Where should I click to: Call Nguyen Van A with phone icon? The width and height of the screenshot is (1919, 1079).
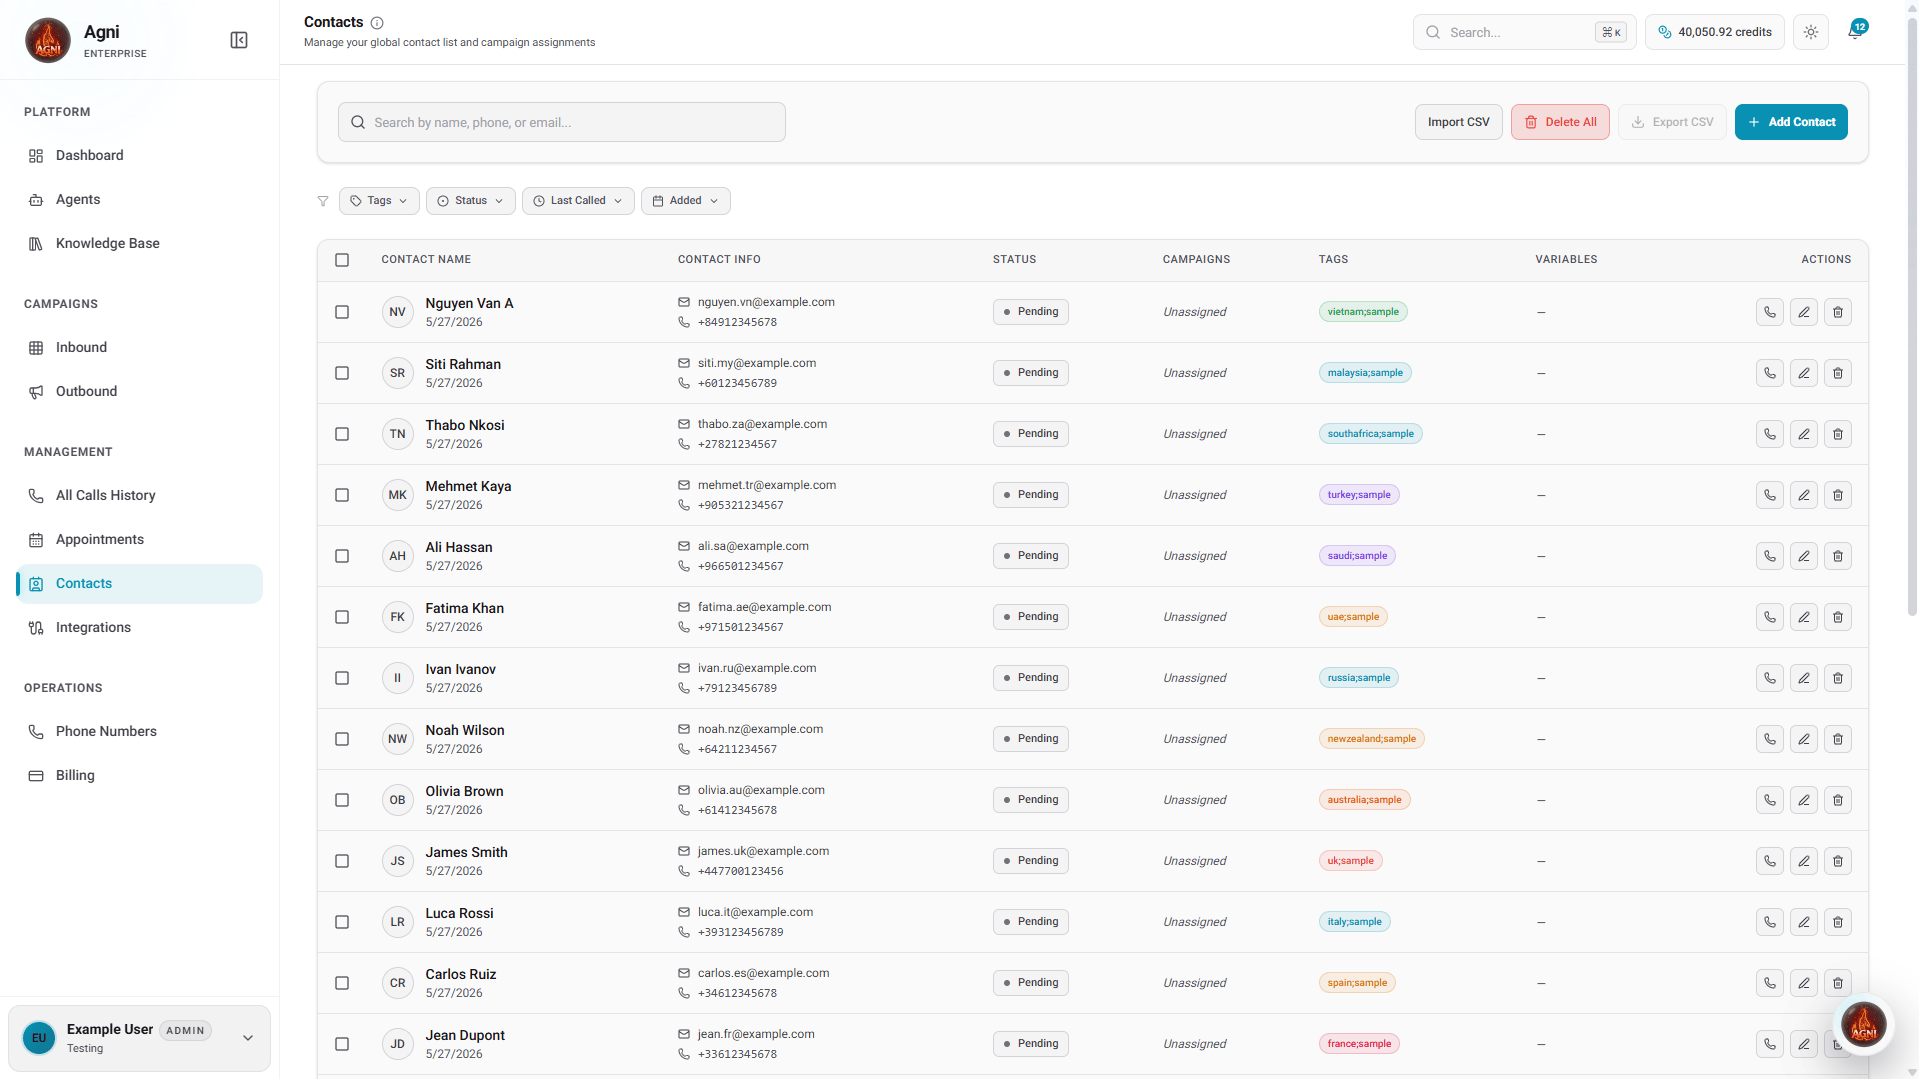1770,312
